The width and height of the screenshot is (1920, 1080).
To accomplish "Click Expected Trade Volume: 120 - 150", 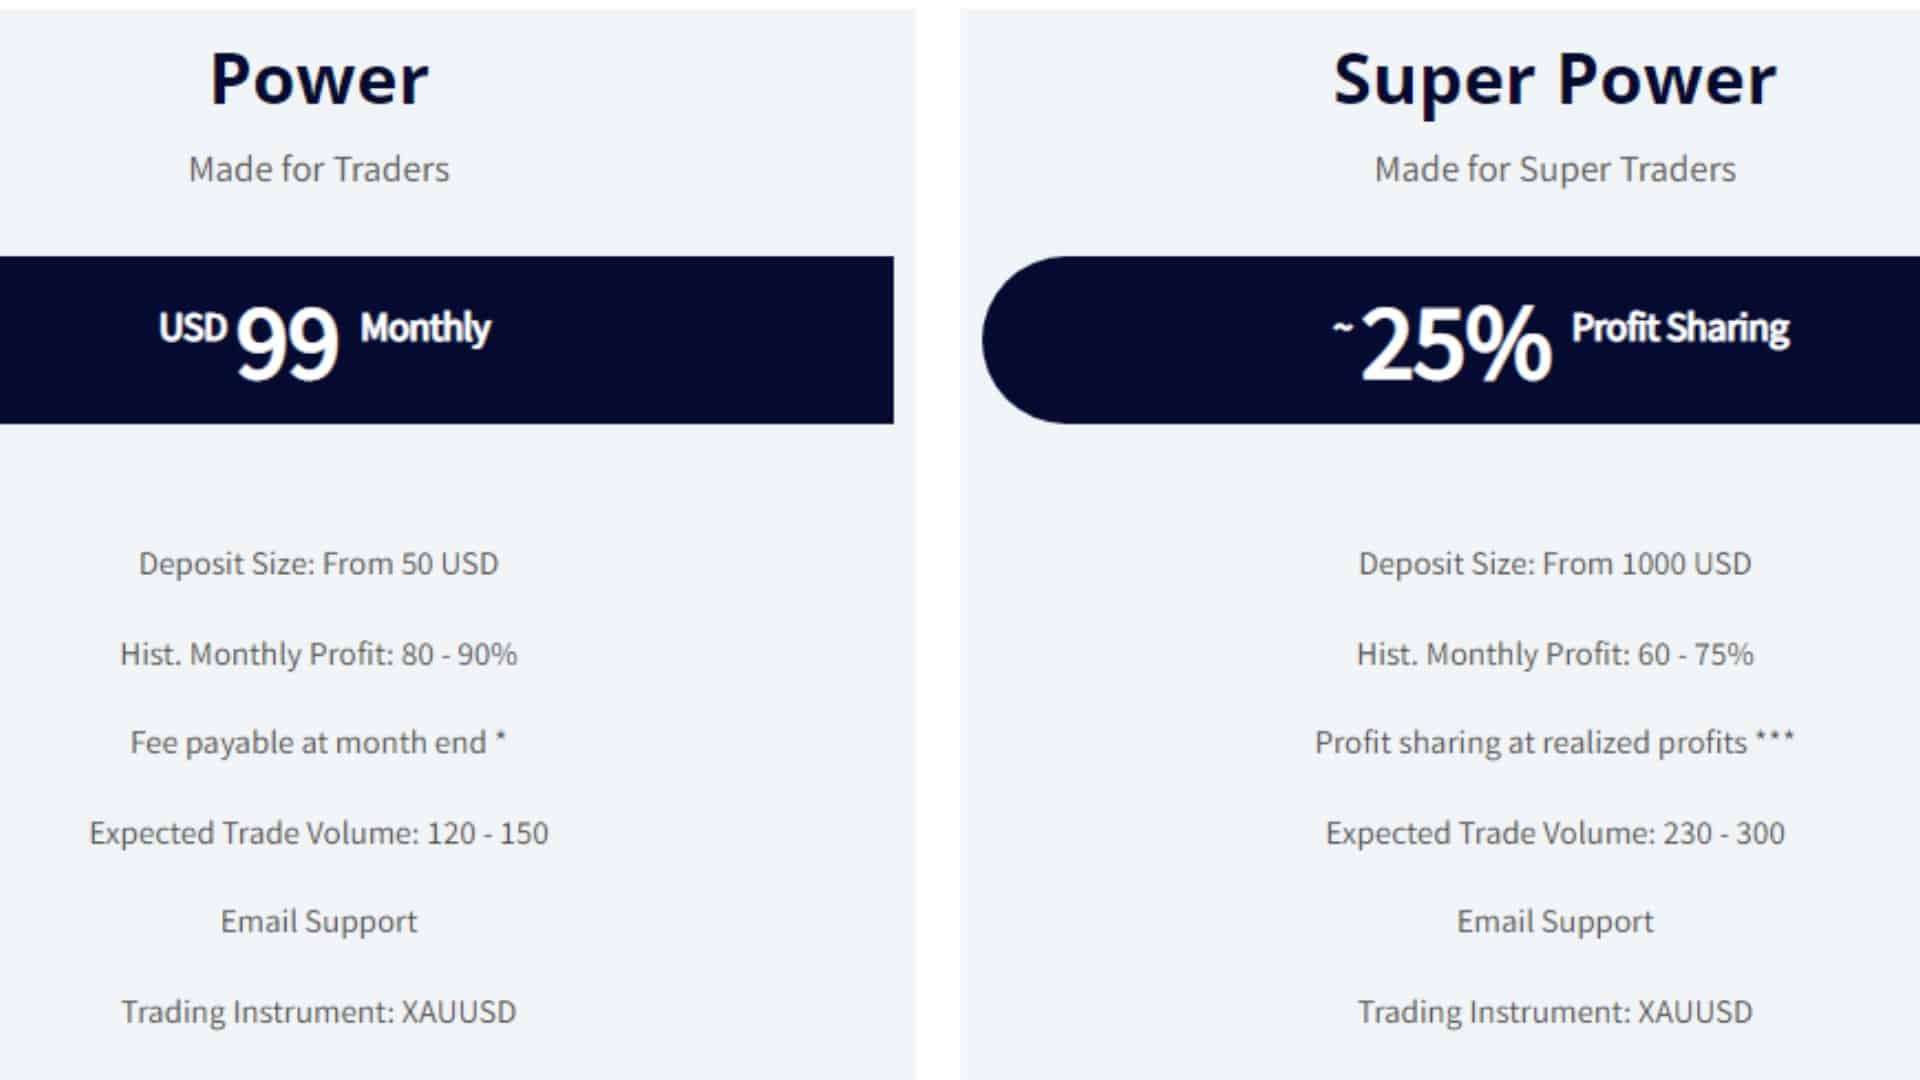I will [319, 833].
